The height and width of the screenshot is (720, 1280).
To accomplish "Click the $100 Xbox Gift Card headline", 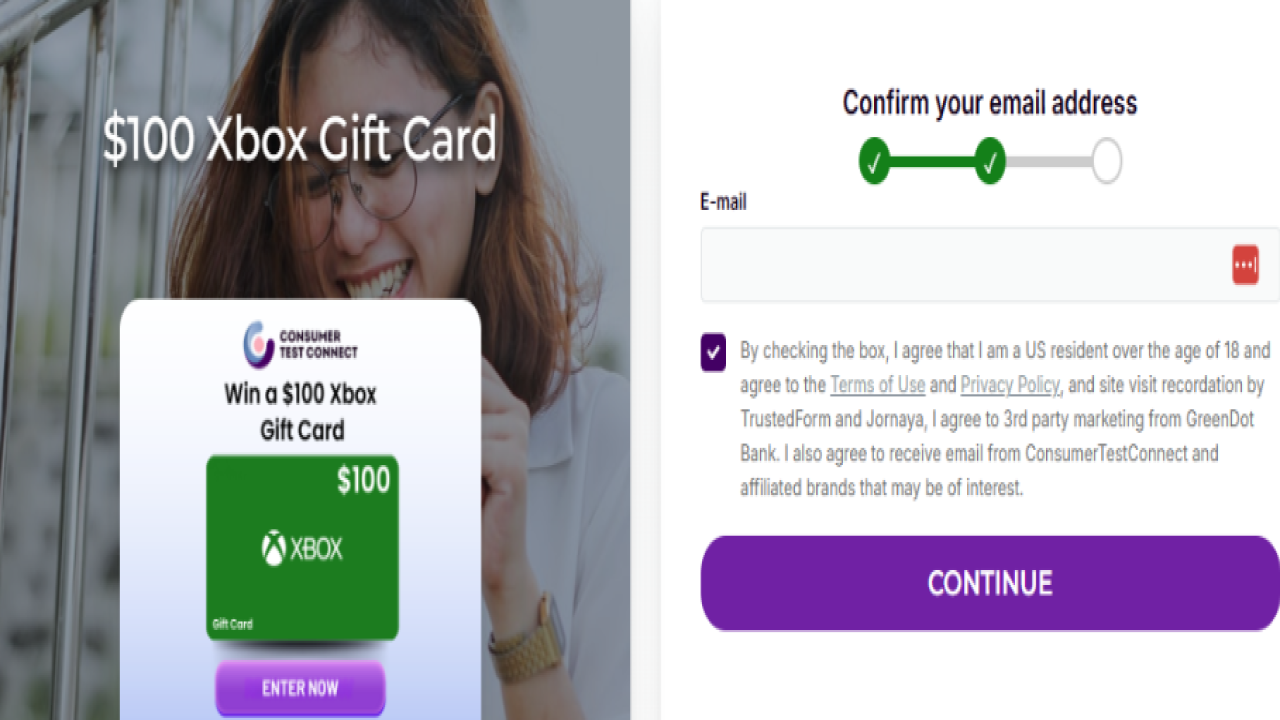I will click(x=300, y=141).
